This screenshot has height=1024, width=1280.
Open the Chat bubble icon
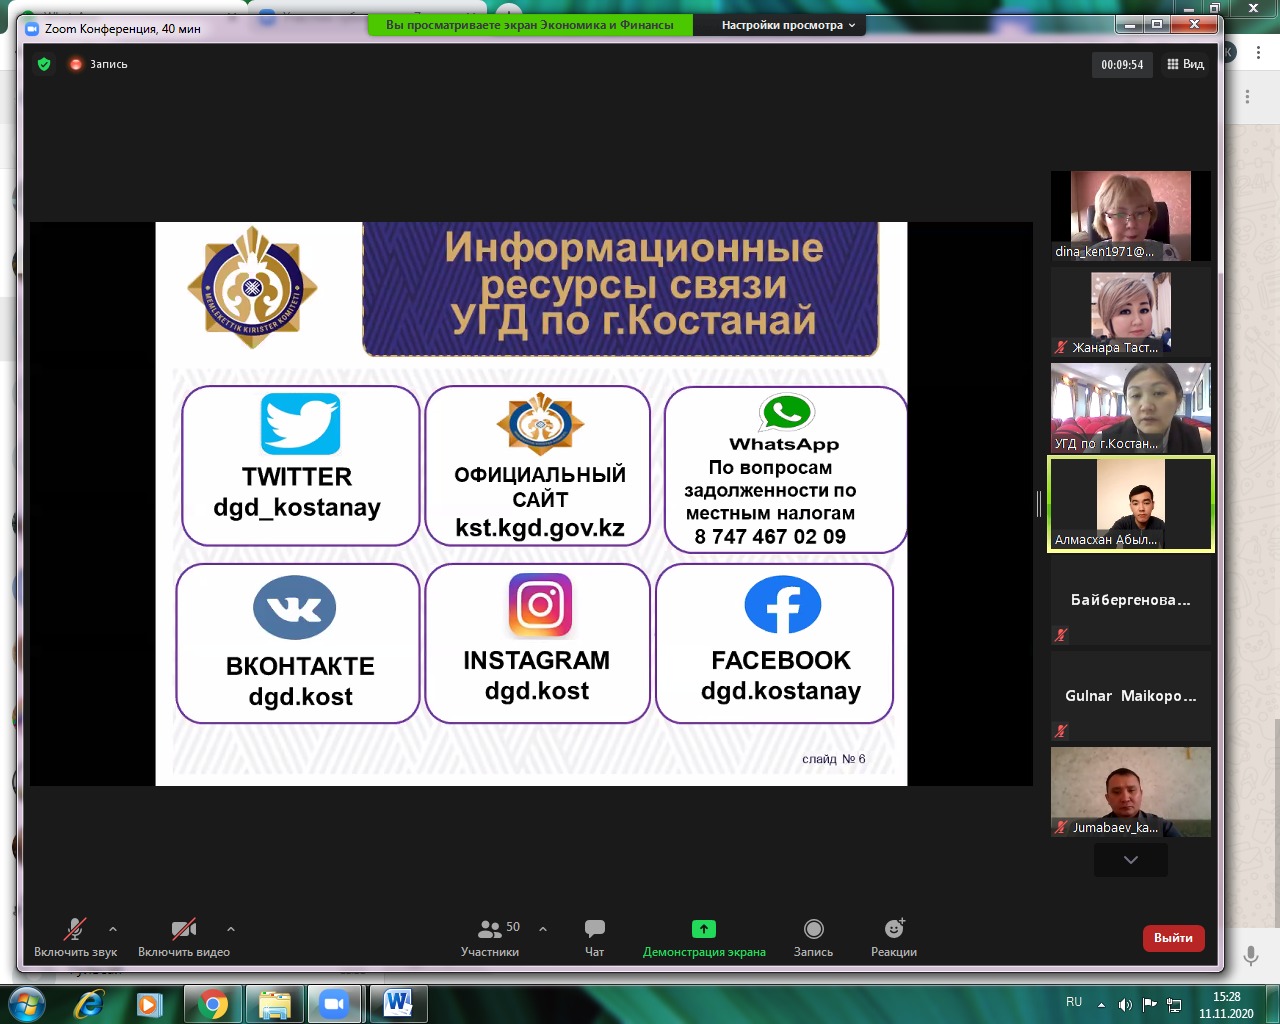(x=594, y=929)
